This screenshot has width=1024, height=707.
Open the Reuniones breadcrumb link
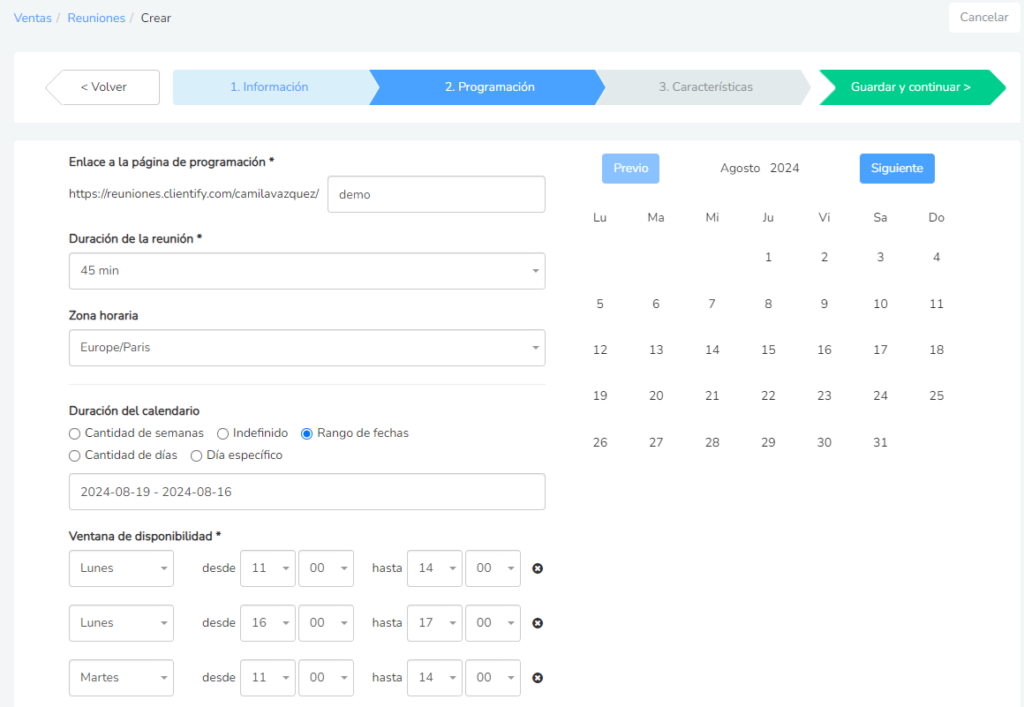pos(96,18)
